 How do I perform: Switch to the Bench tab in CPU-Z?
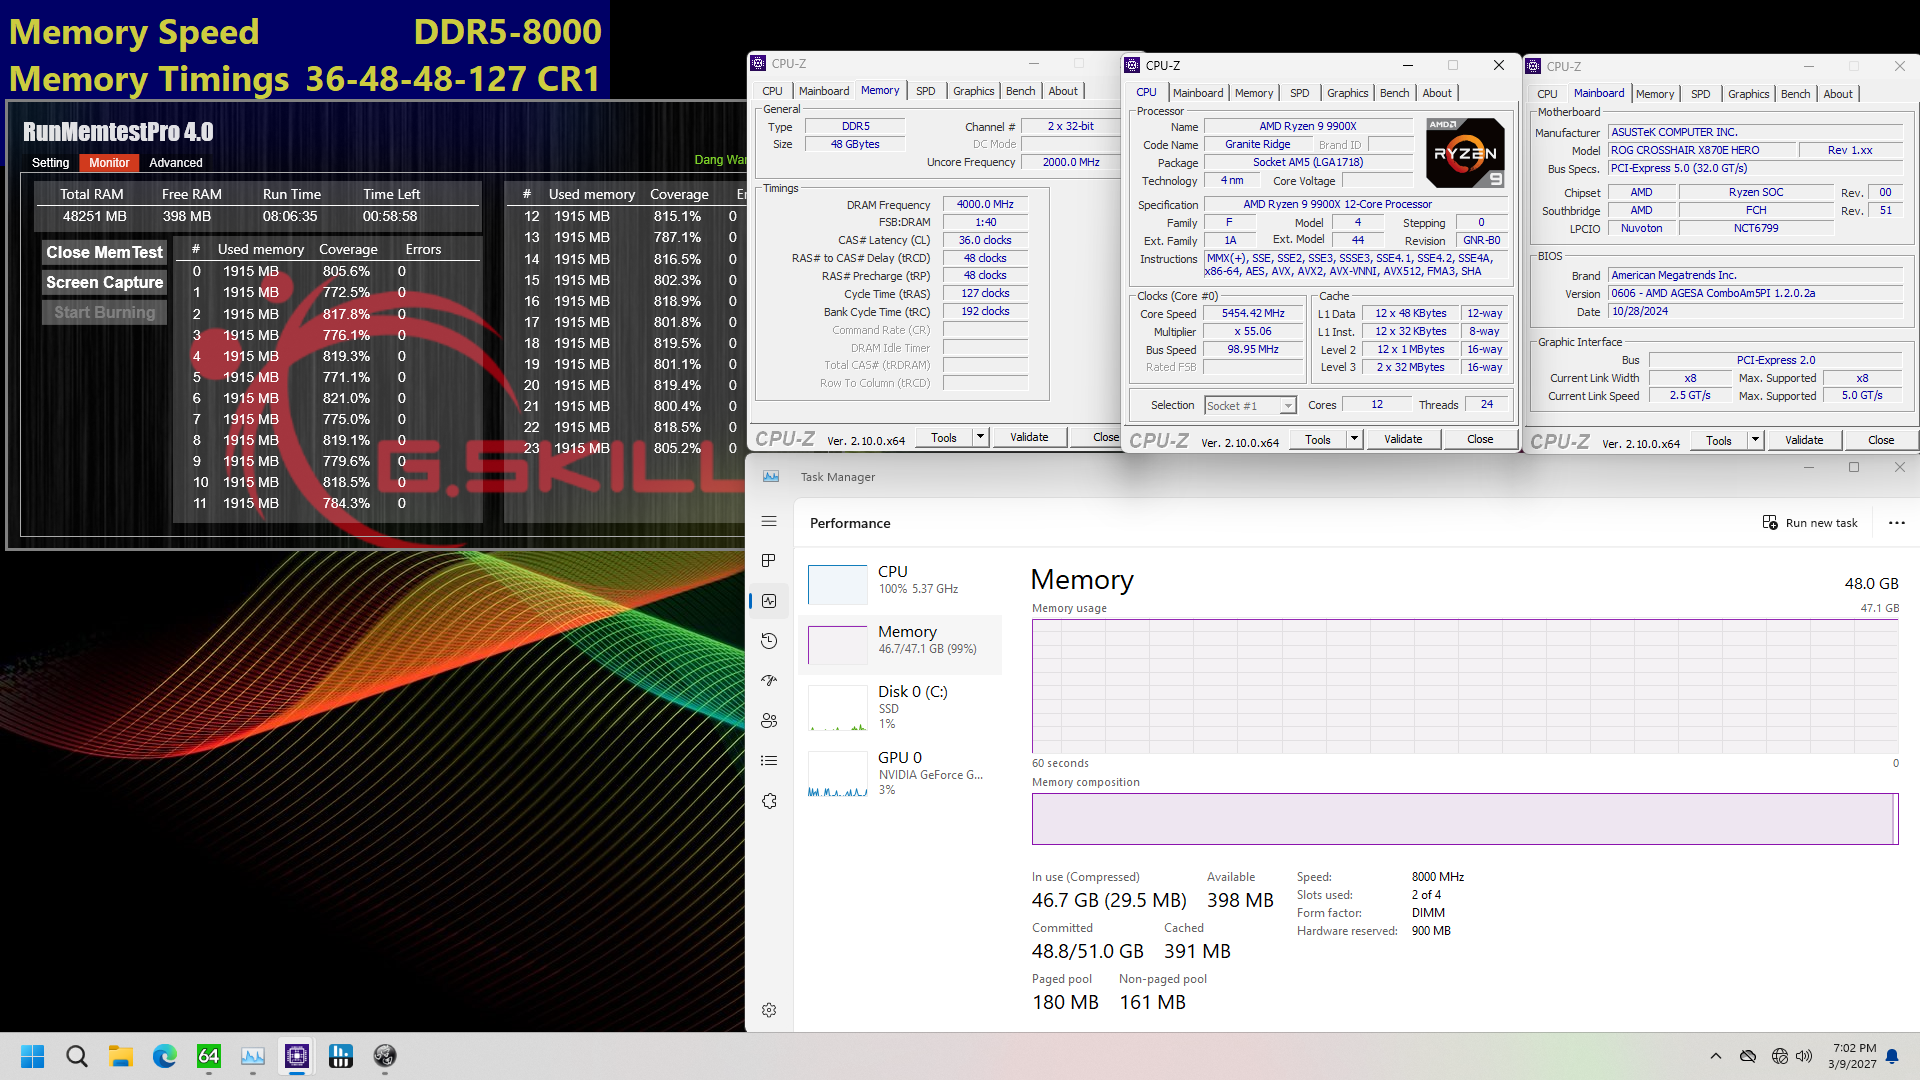[x=1395, y=92]
